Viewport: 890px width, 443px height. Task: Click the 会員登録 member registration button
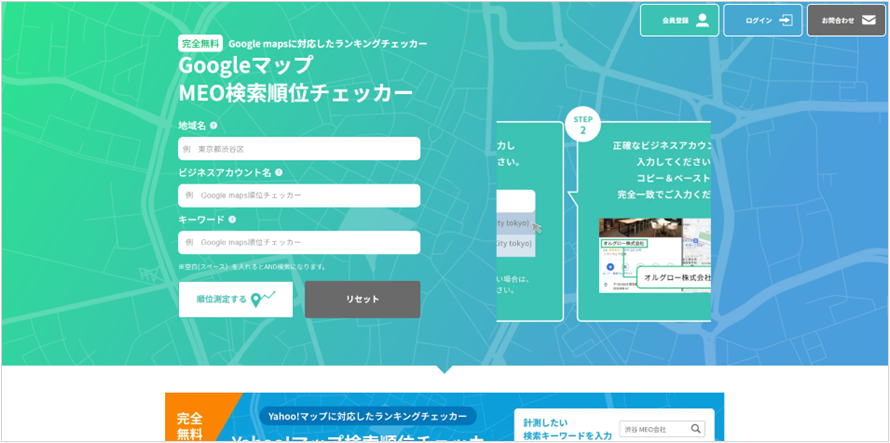point(679,20)
